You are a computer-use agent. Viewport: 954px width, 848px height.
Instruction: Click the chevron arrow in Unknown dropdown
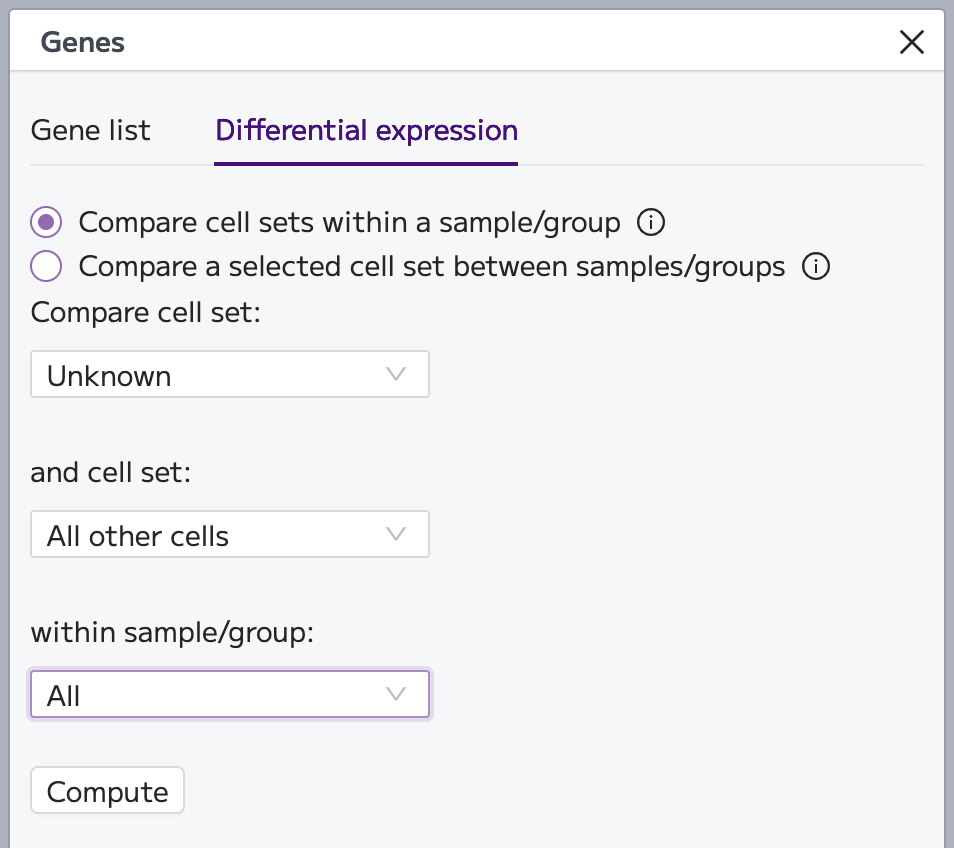click(x=395, y=374)
